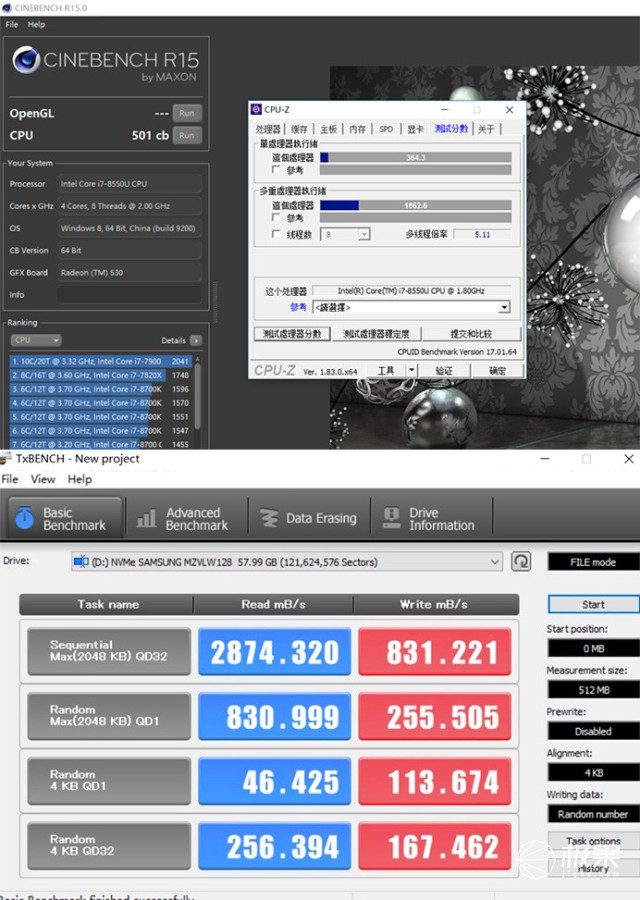
Task: Click single-thread score bar 364.3
Action: [x=416, y=157]
